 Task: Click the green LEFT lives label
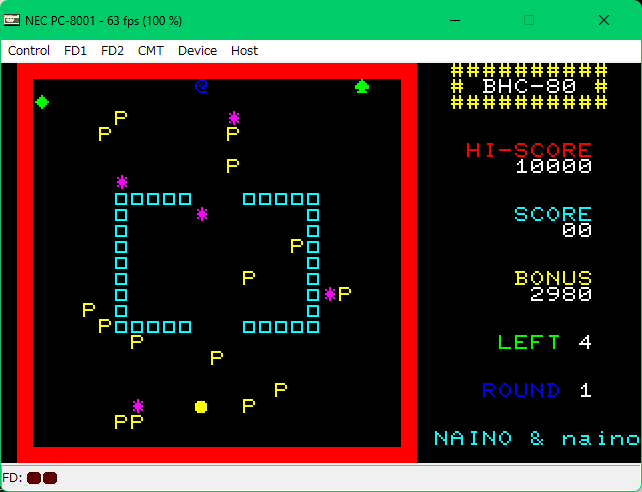(x=529, y=342)
